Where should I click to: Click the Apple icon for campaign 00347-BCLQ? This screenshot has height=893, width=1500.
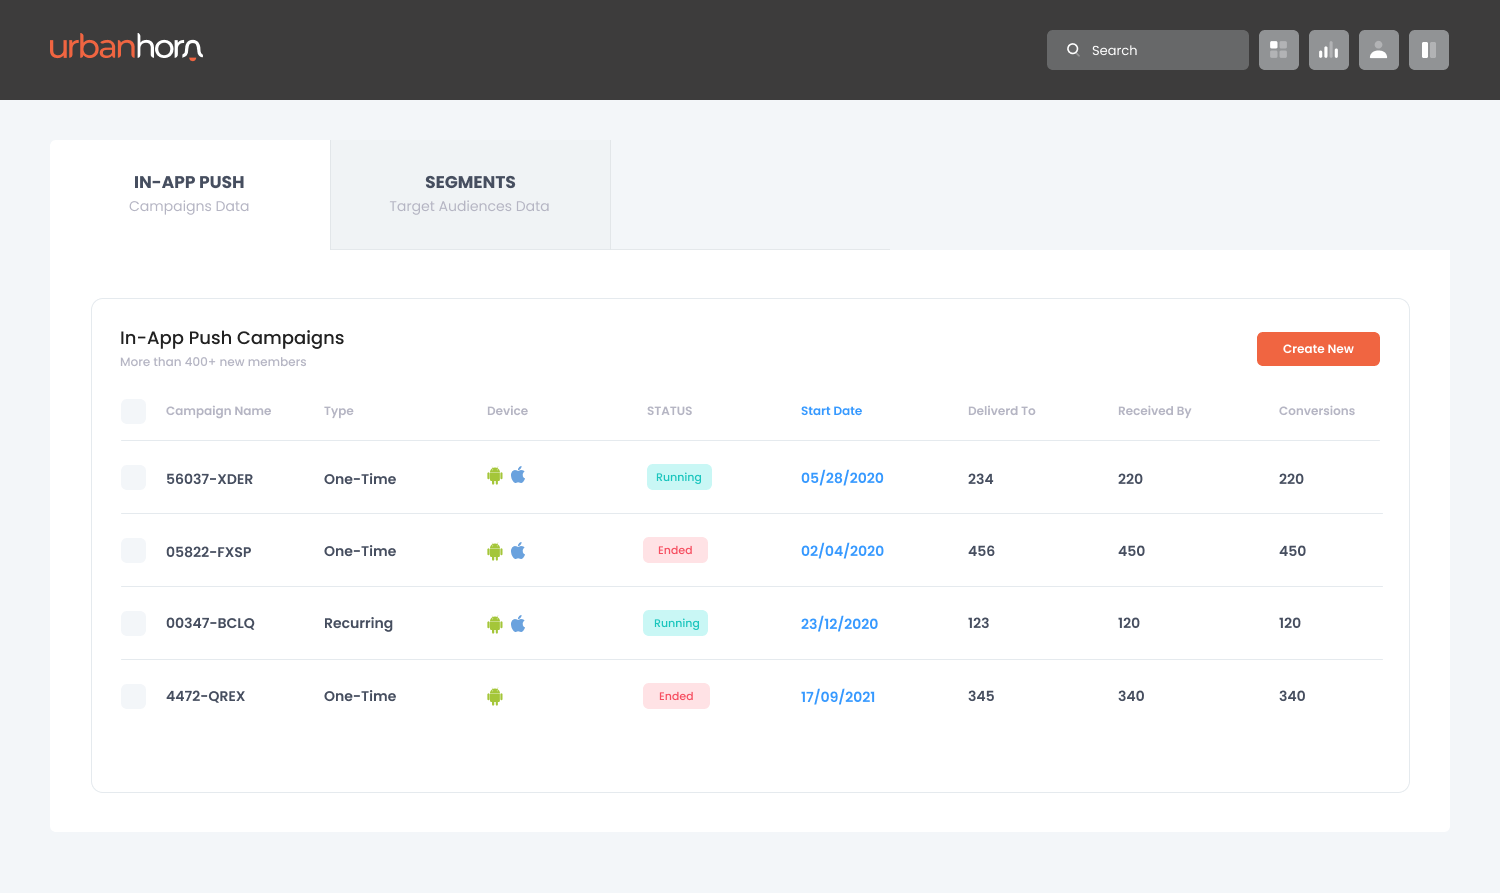(518, 624)
